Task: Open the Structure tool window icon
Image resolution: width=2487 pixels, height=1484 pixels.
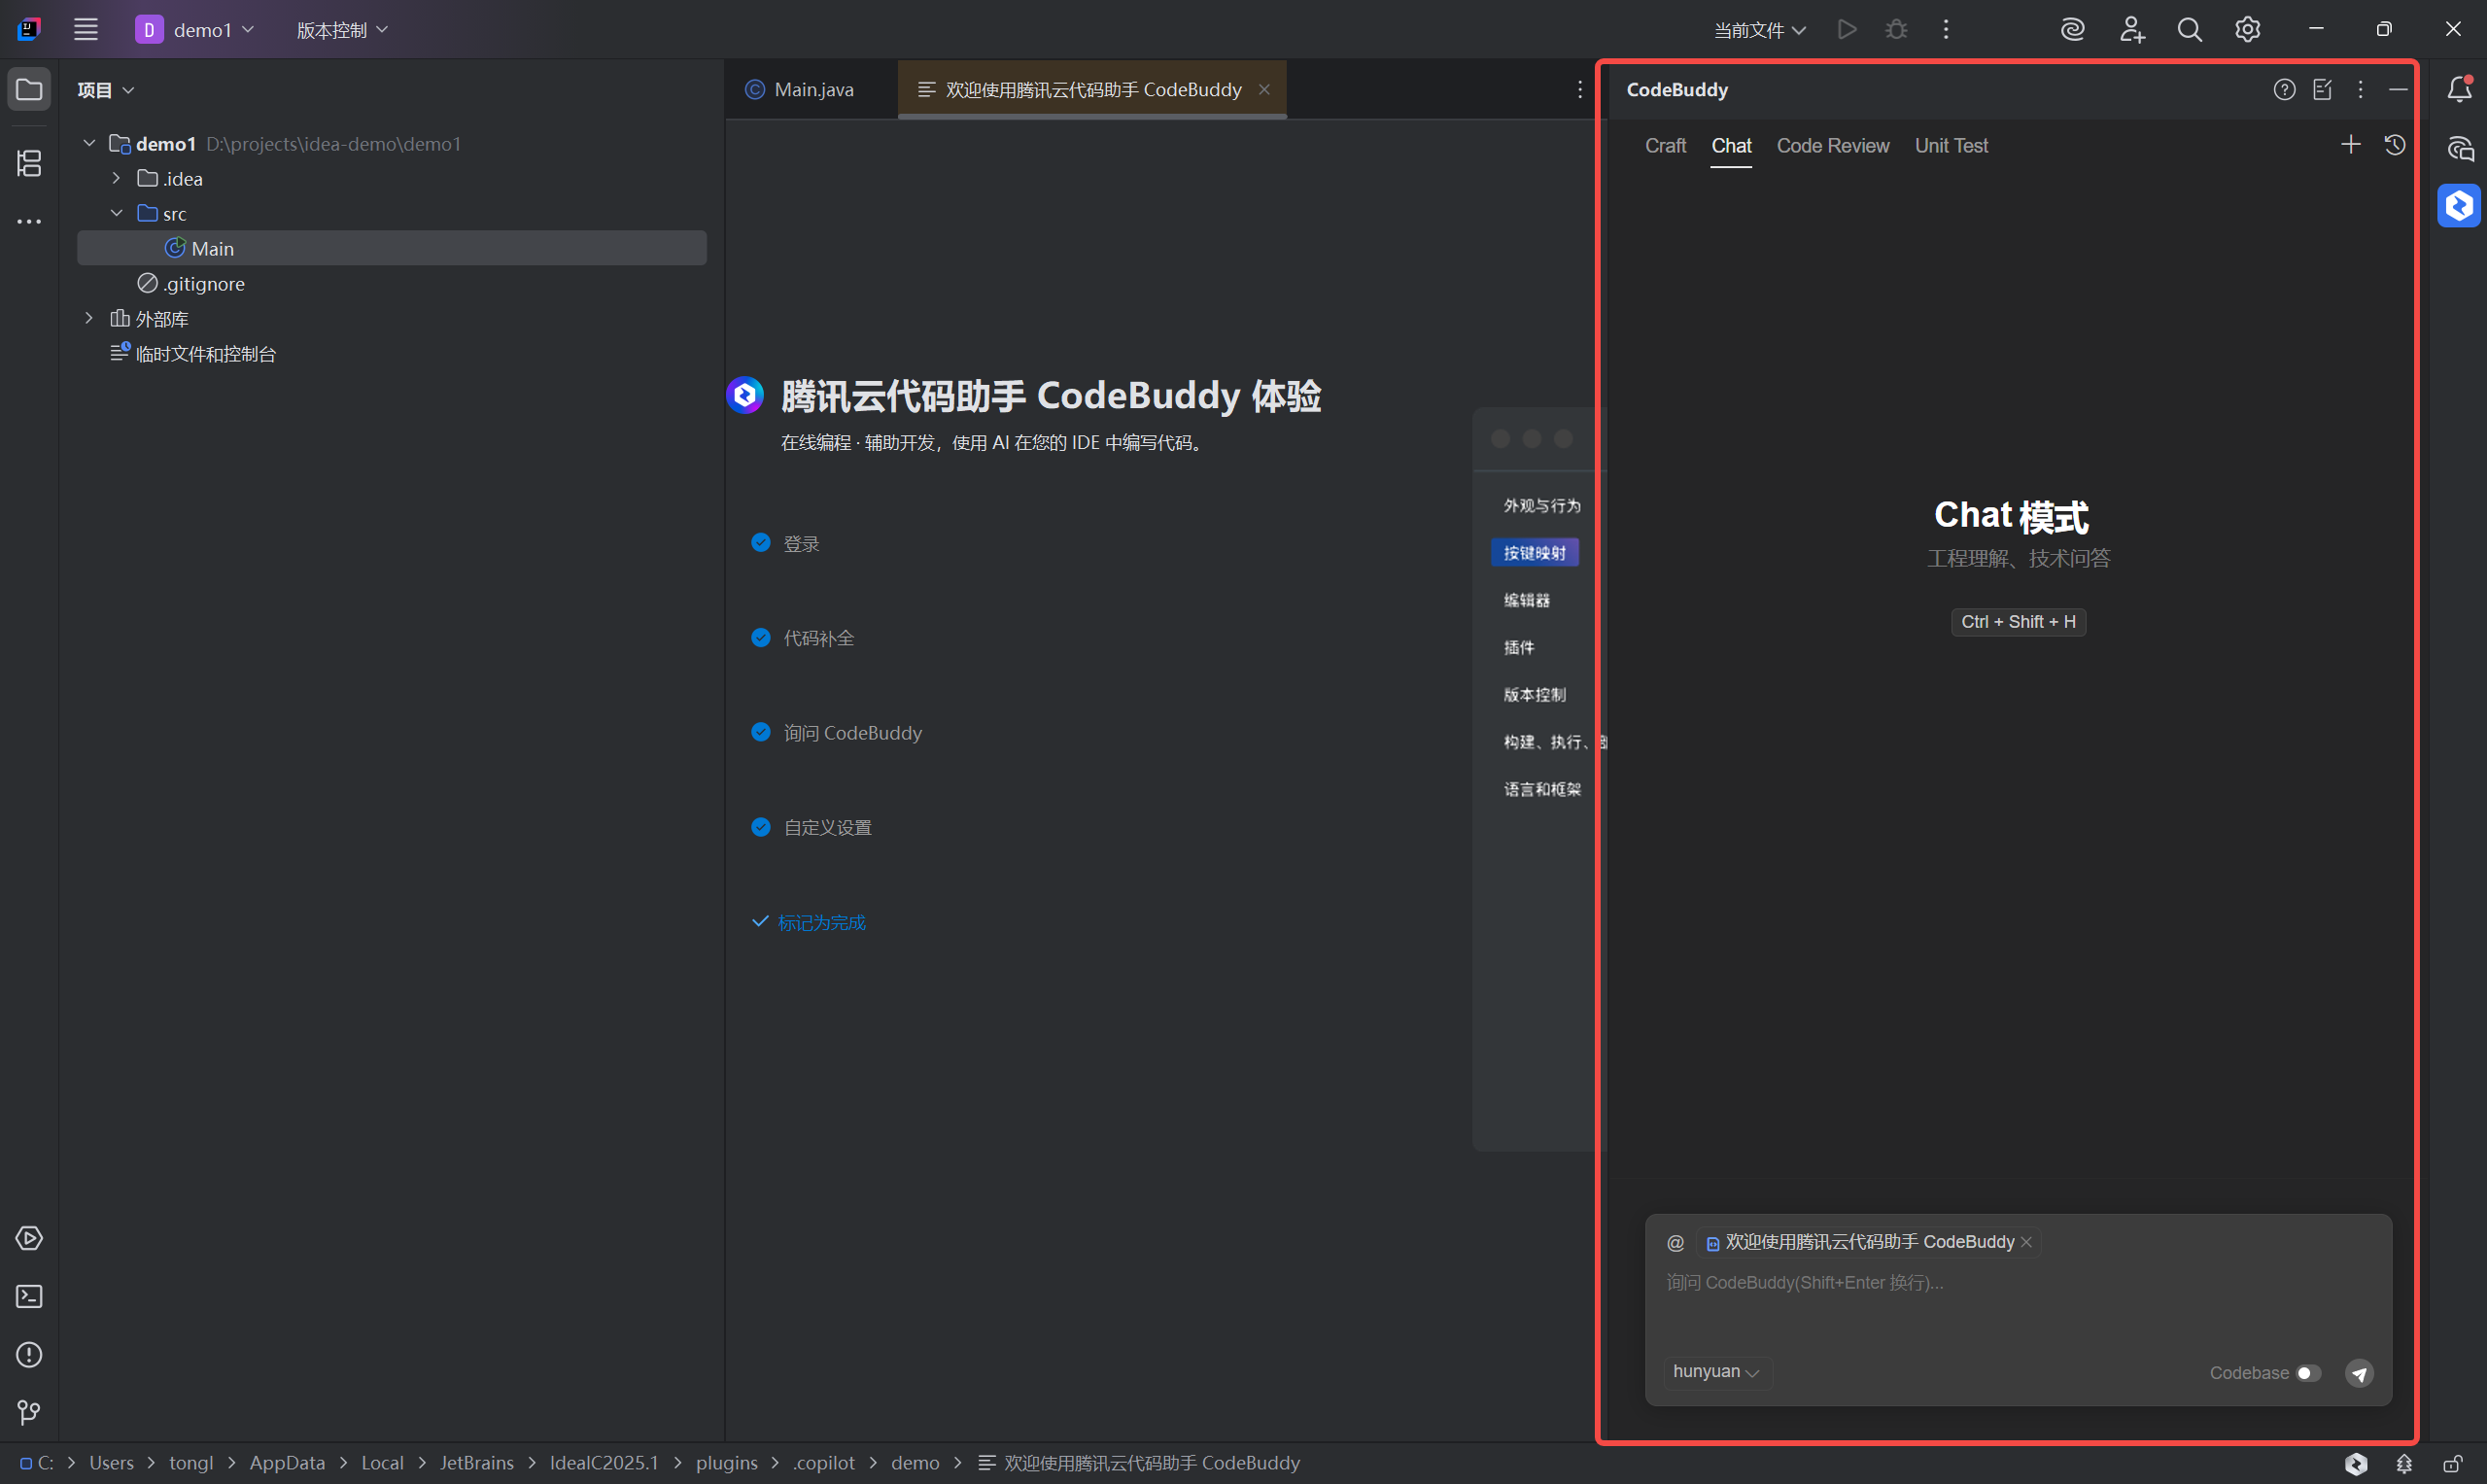Action: tap(29, 163)
